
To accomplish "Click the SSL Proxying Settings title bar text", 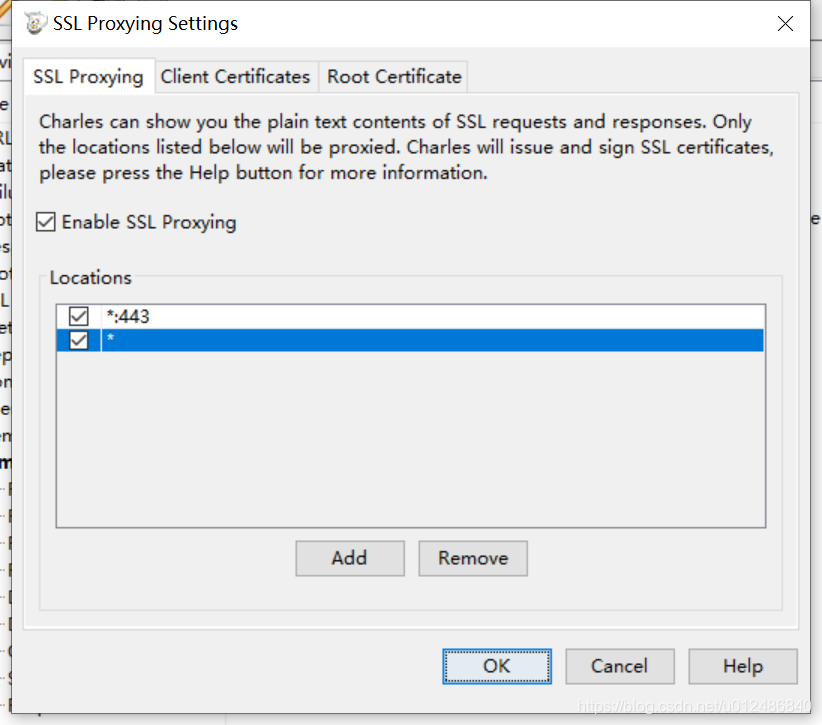I will tap(145, 23).
